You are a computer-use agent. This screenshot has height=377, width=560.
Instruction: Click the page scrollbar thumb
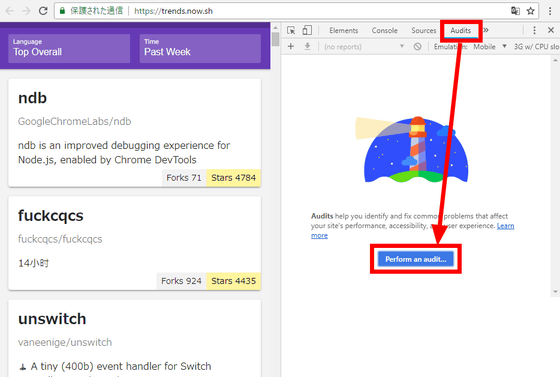[275, 39]
